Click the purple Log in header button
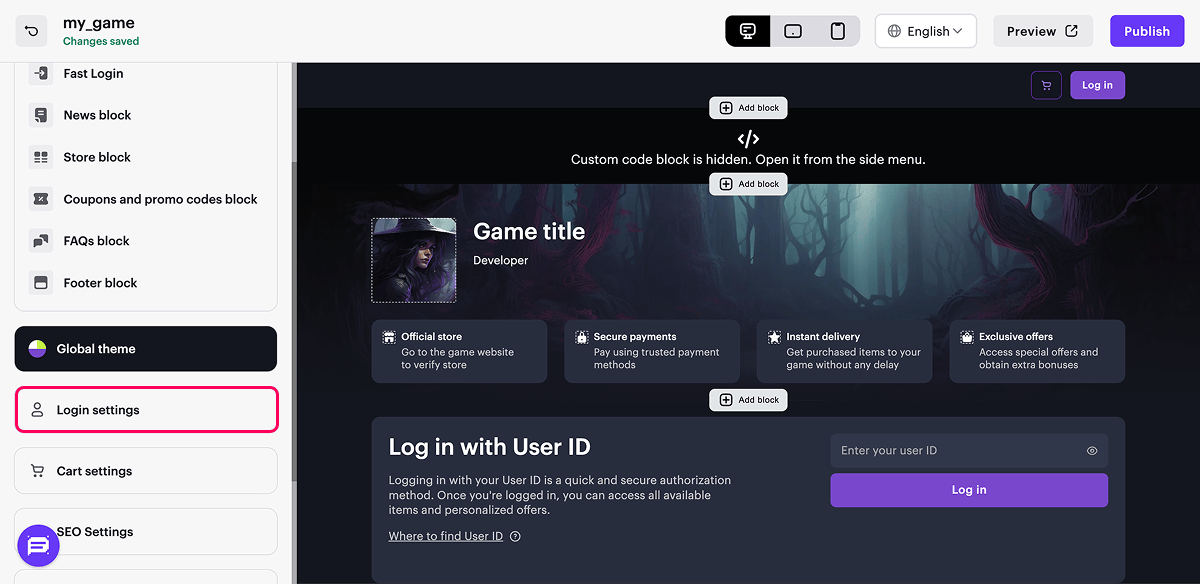The image size is (1200, 584). pos(1097,85)
